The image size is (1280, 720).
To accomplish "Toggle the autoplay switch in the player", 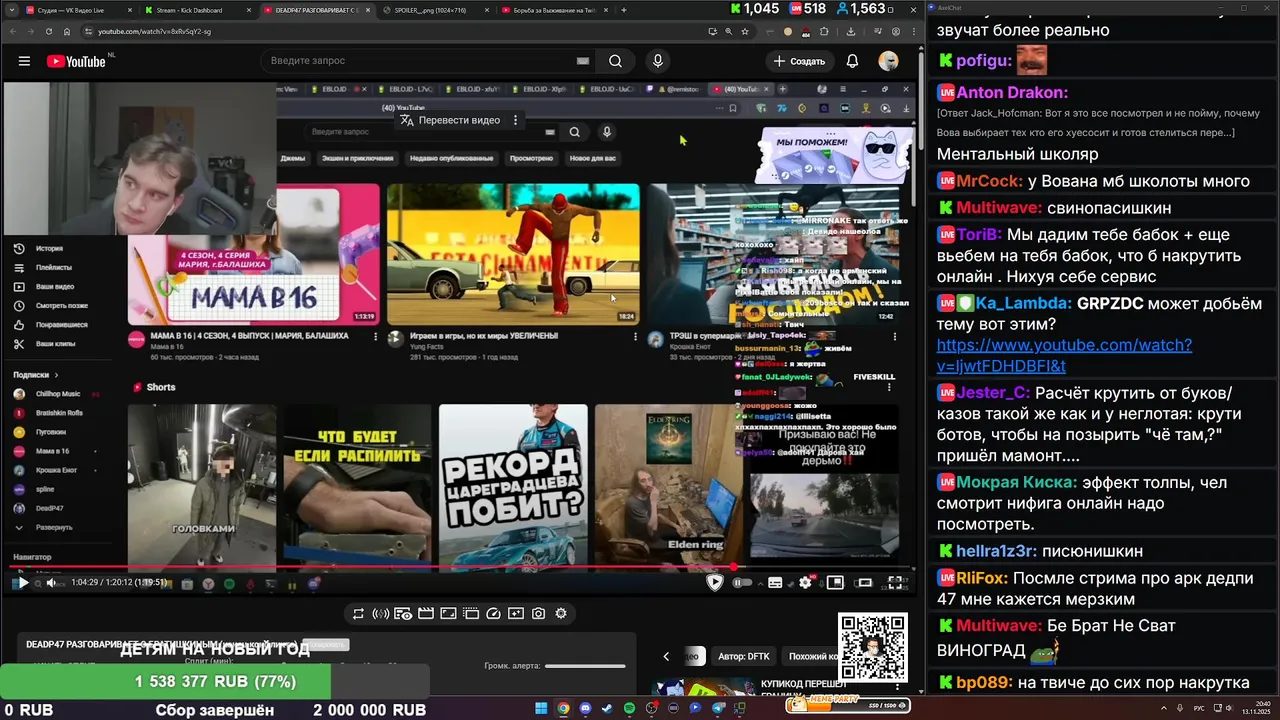I will point(742,582).
